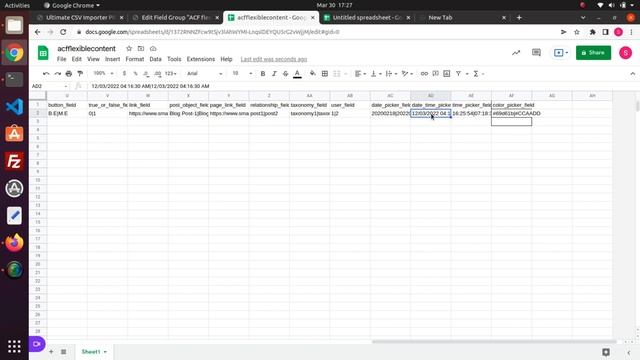The image size is (640, 360).
Task: Undo the last edit
Action: click(x=46, y=73)
